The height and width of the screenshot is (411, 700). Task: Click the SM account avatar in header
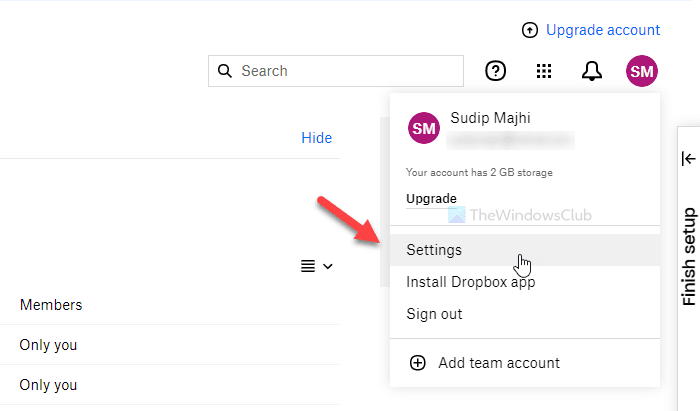[x=642, y=71]
